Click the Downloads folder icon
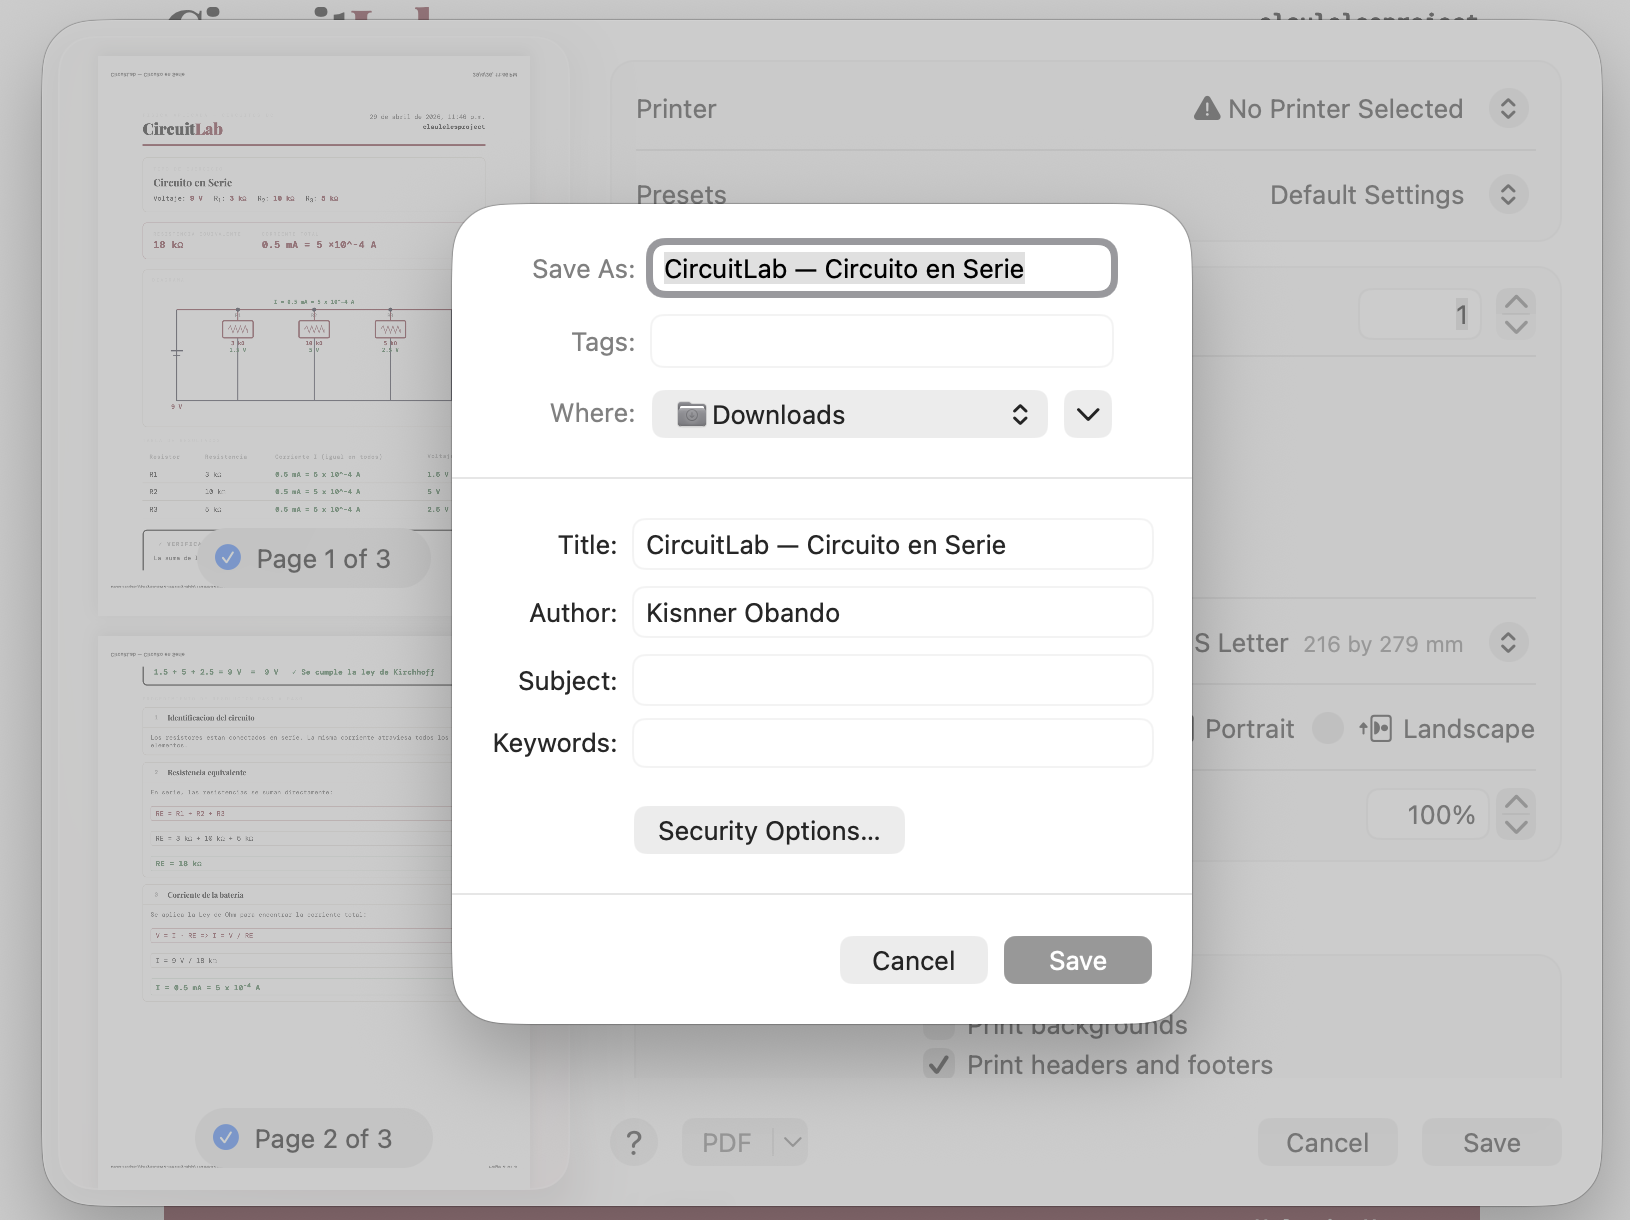The image size is (1630, 1220). [691, 414]
